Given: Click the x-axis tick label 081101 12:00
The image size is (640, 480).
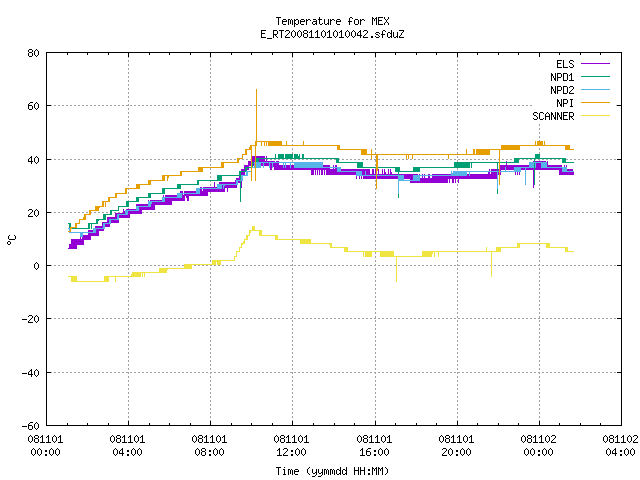Looking at the screenshot, I should [x=291, y=446].
